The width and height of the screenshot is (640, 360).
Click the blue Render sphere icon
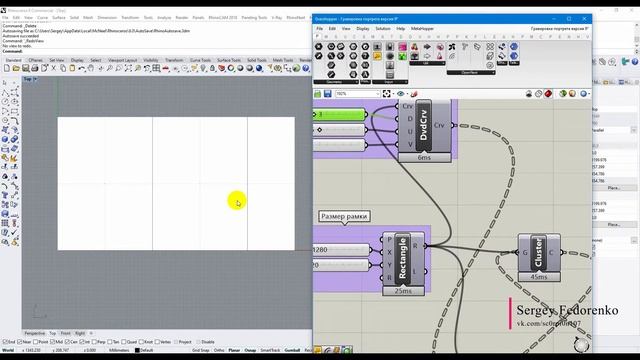[259, 69]
